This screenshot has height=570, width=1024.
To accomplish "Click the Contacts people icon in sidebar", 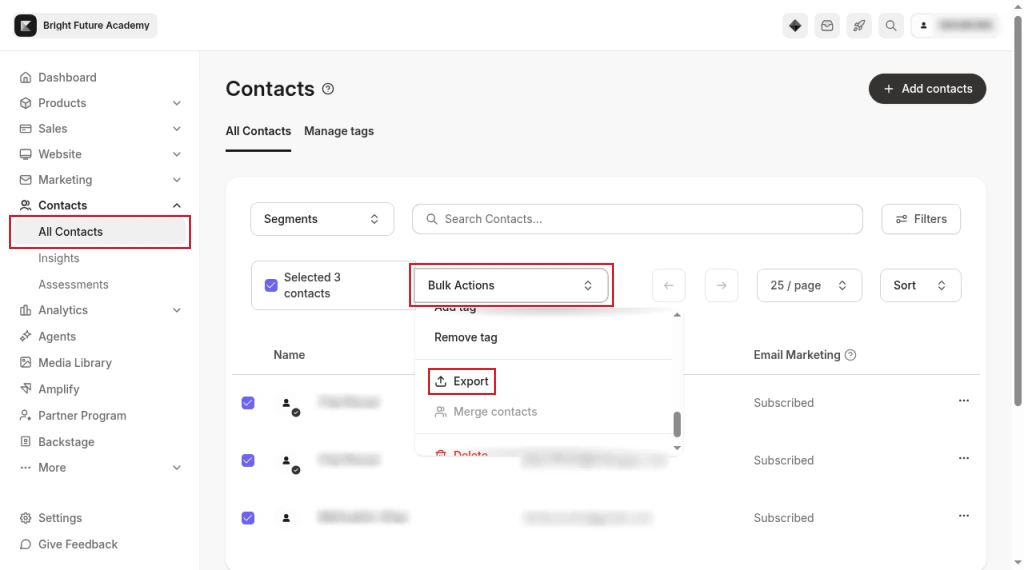I will tap(25, 205).
